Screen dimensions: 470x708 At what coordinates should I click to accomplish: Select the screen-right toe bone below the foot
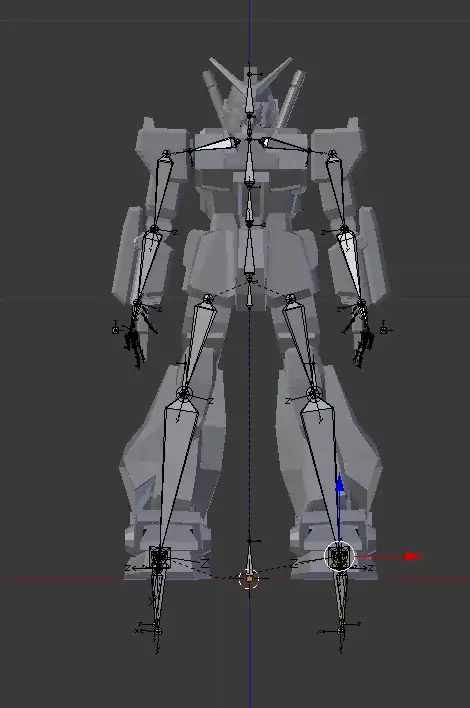[x=341, y=597]
